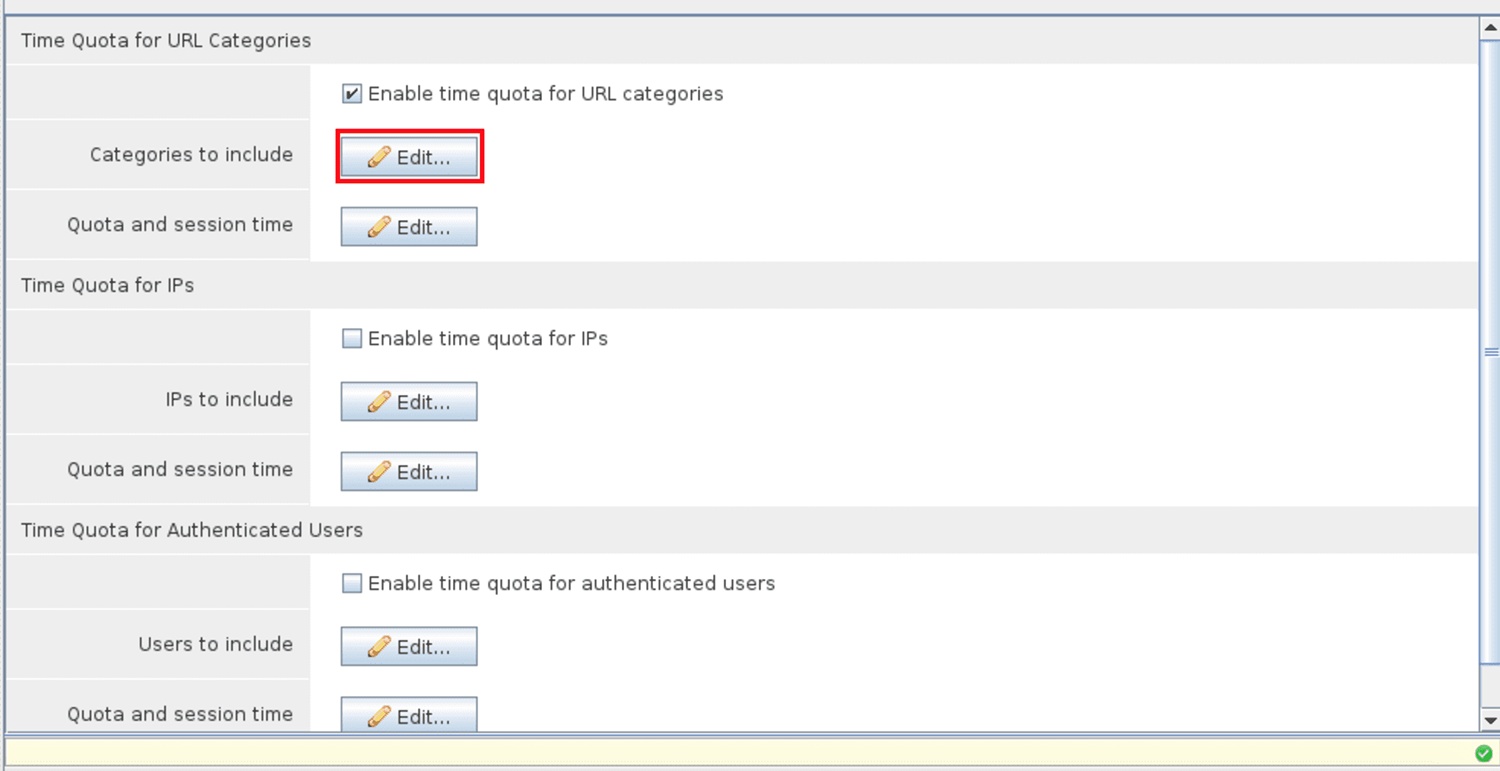
Task: Click pencil icon for URL categories quota and session time
Action: coord(378,227)
